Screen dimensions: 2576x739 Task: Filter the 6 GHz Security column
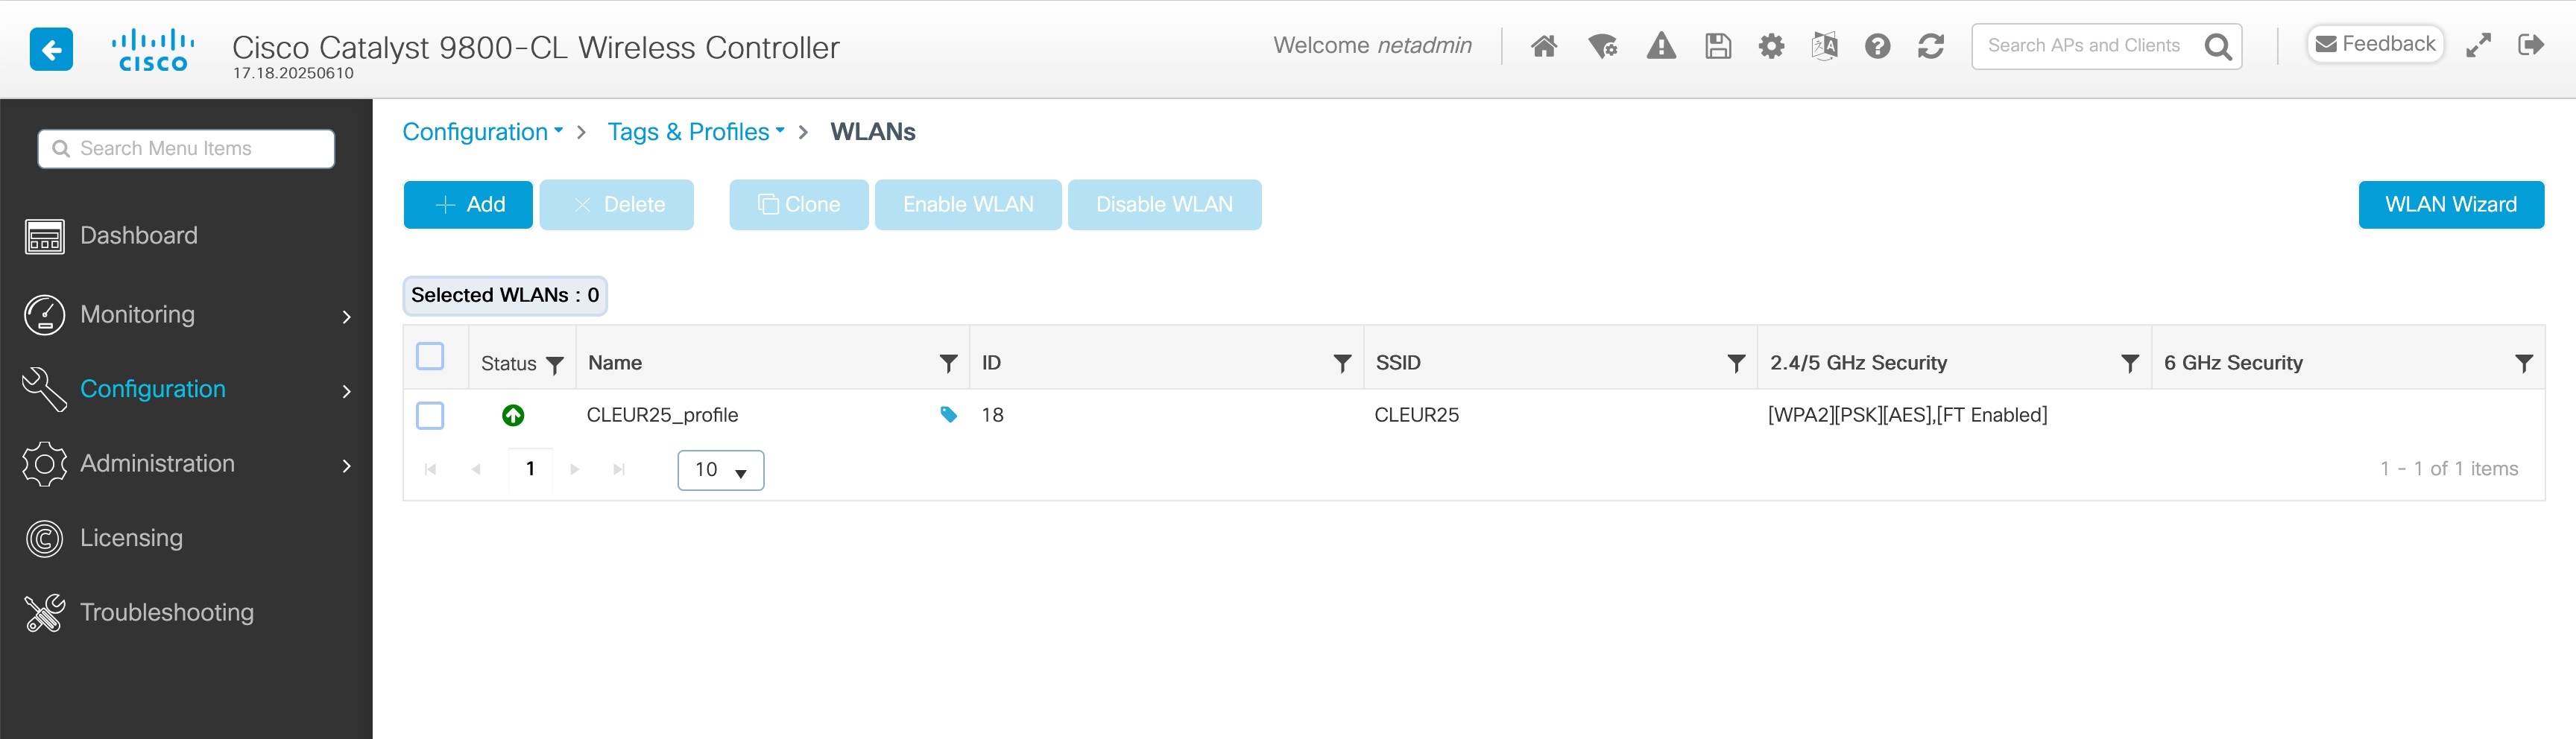(2524, 363)
